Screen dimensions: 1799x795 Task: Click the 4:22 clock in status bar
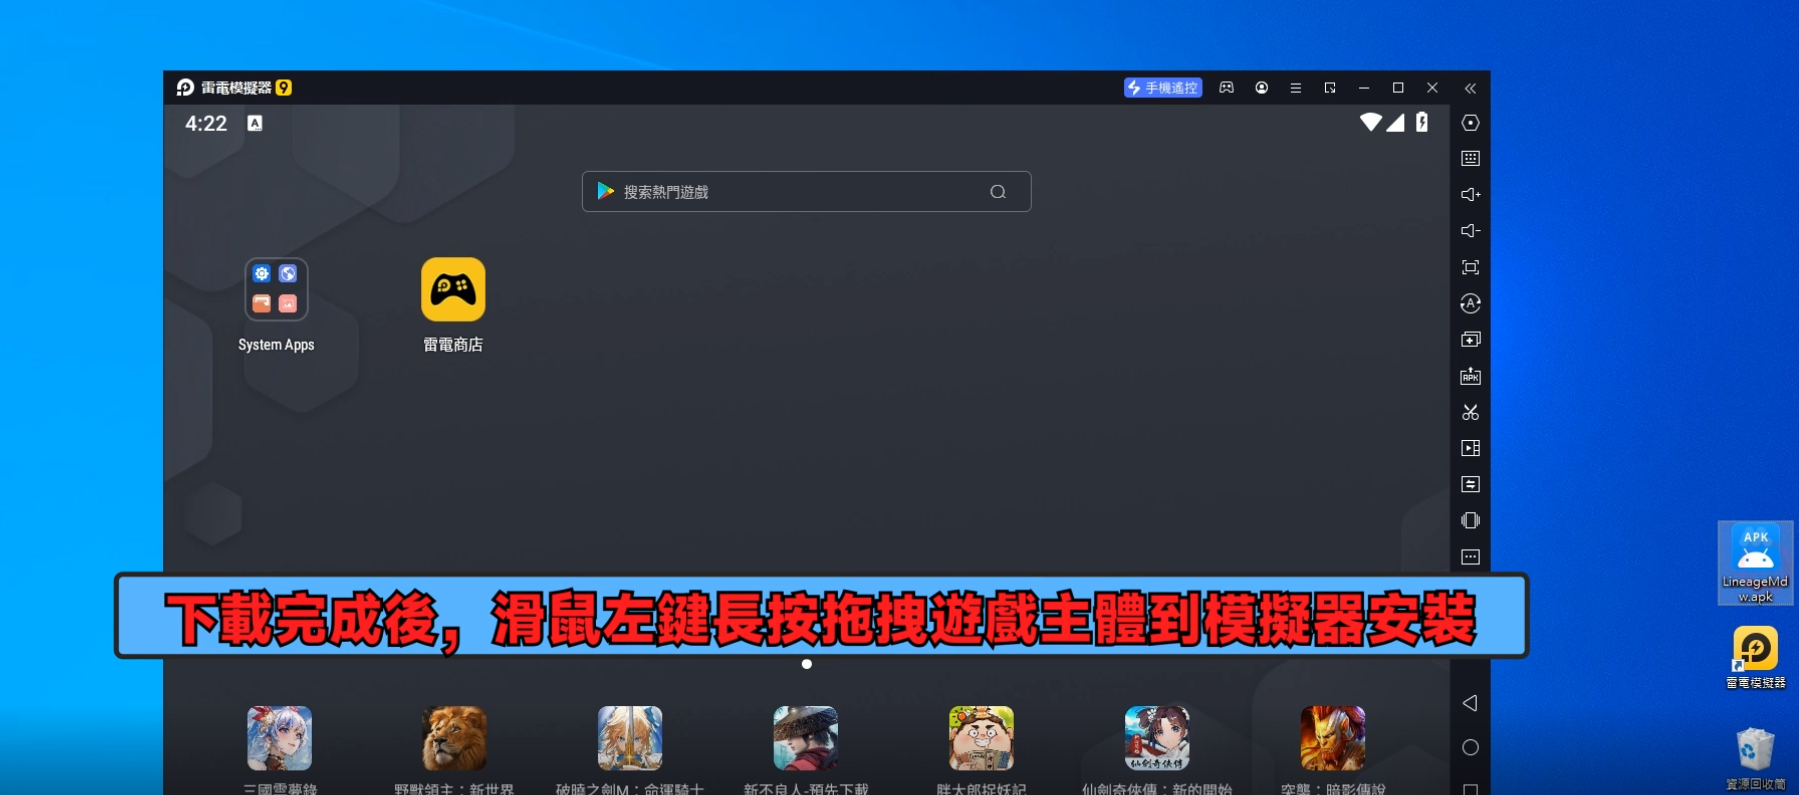(x=206, y=123)
